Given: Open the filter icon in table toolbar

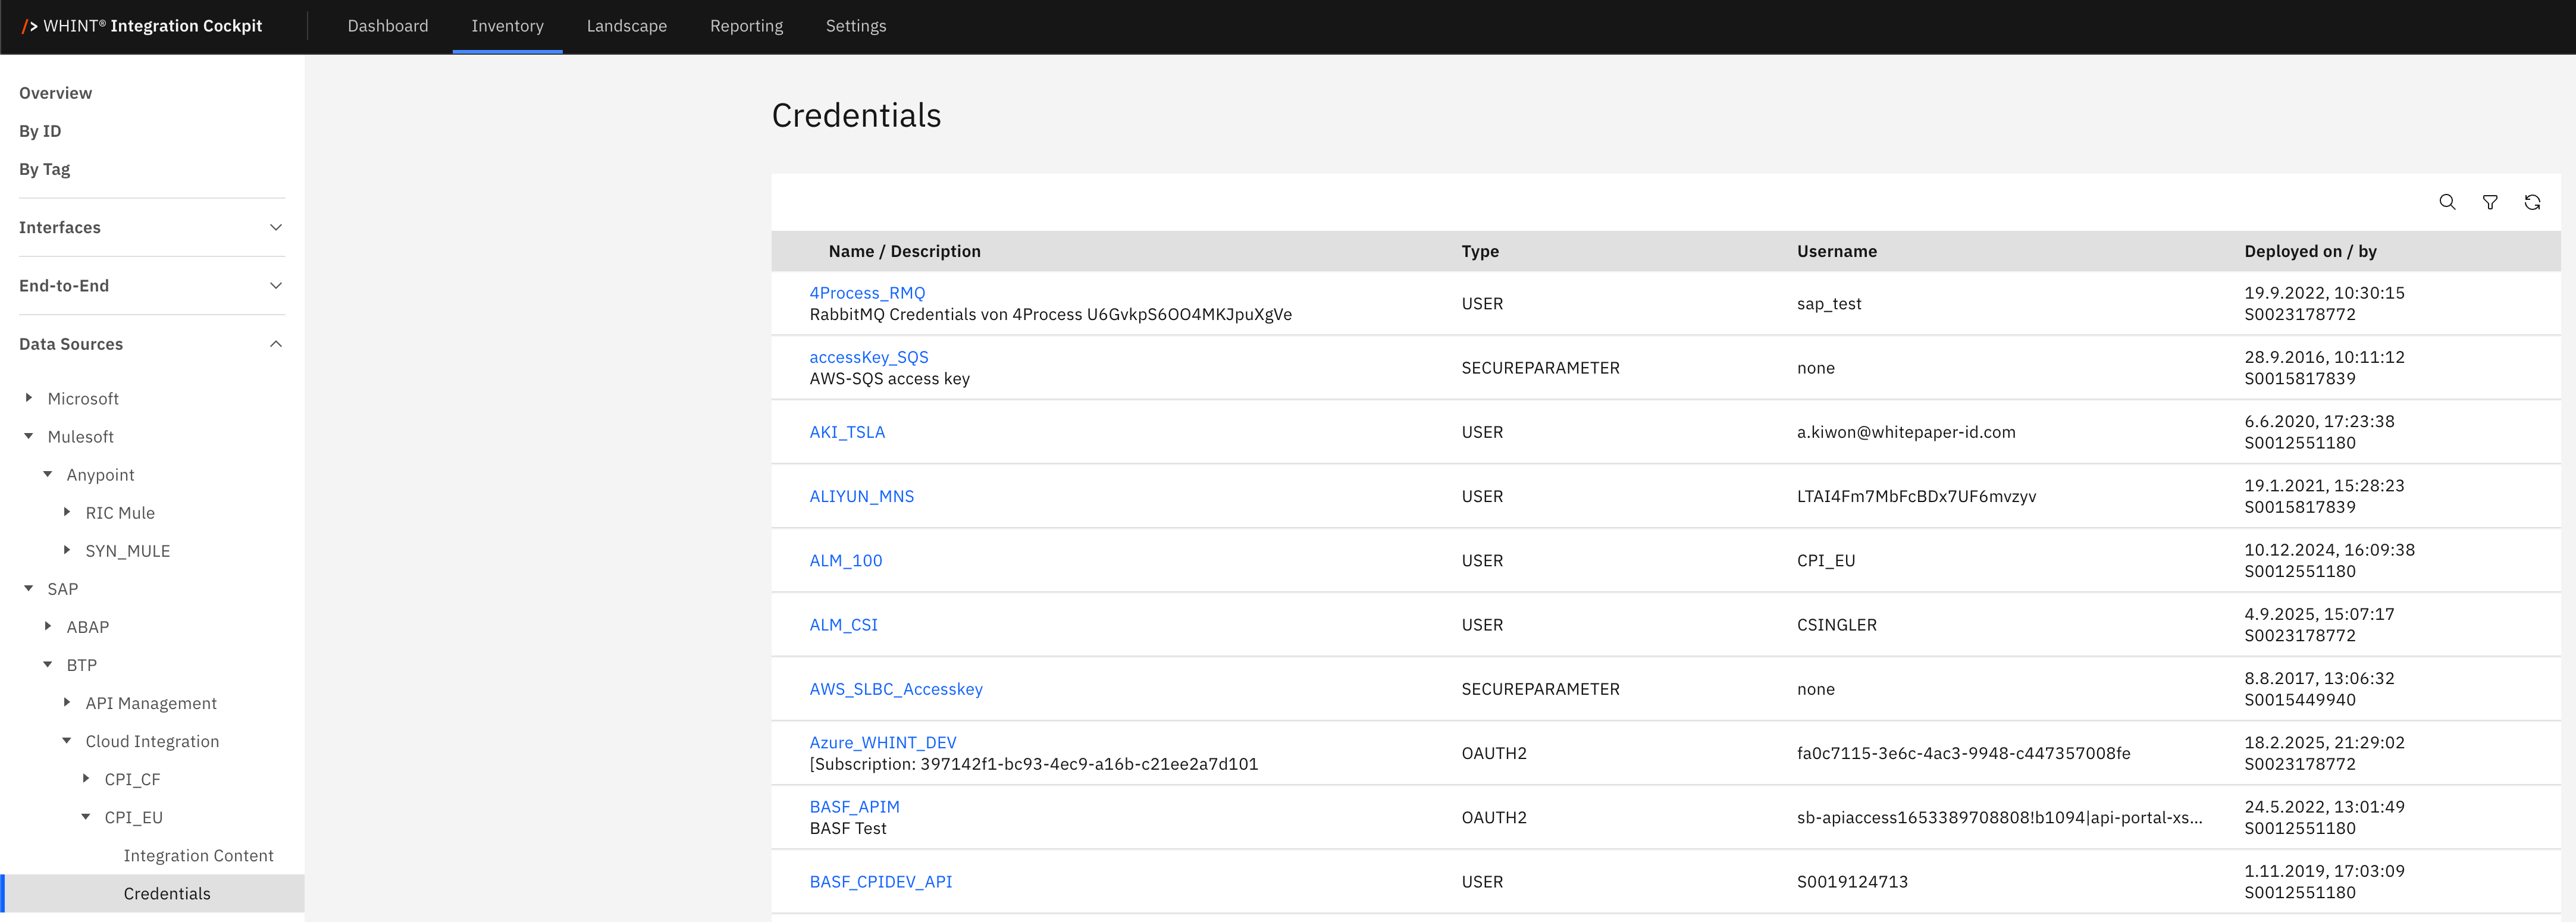Looking at the screenshot, I should pyautogui.click(x=2489, y=202).
